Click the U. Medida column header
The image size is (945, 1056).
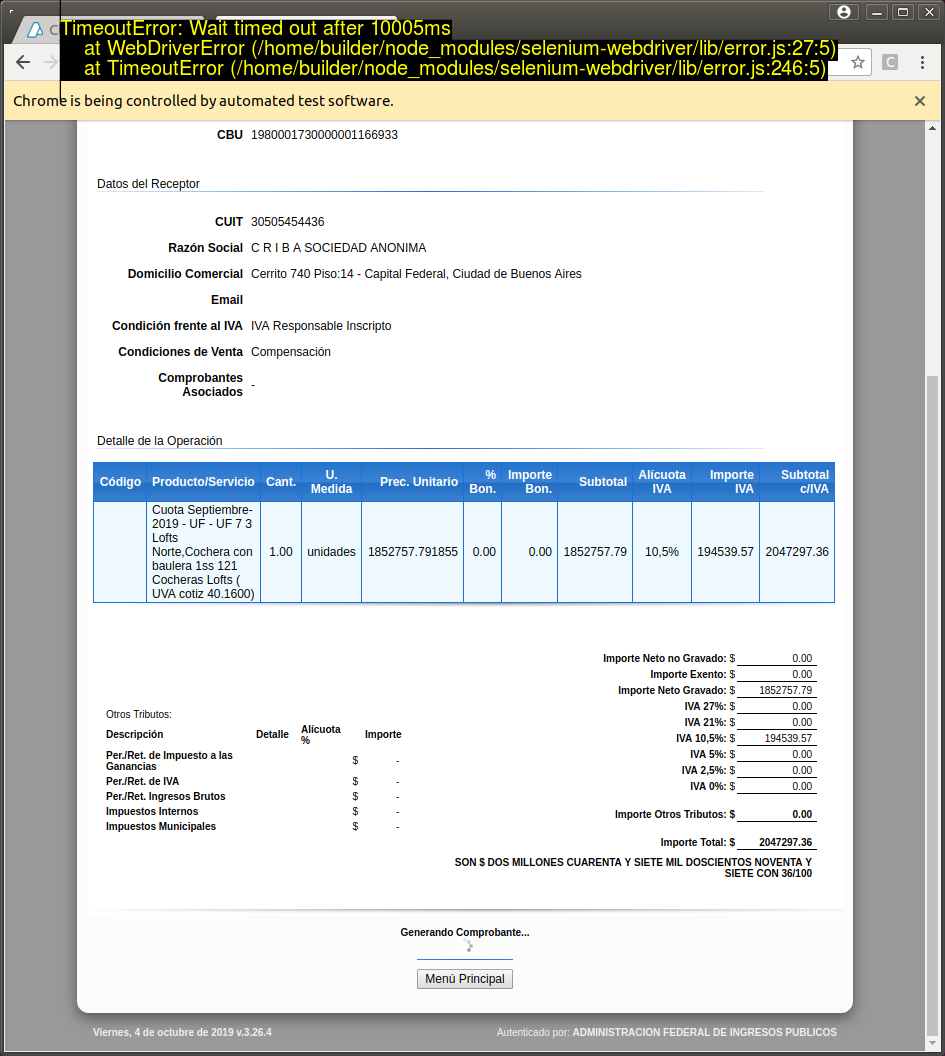point(331,482)
